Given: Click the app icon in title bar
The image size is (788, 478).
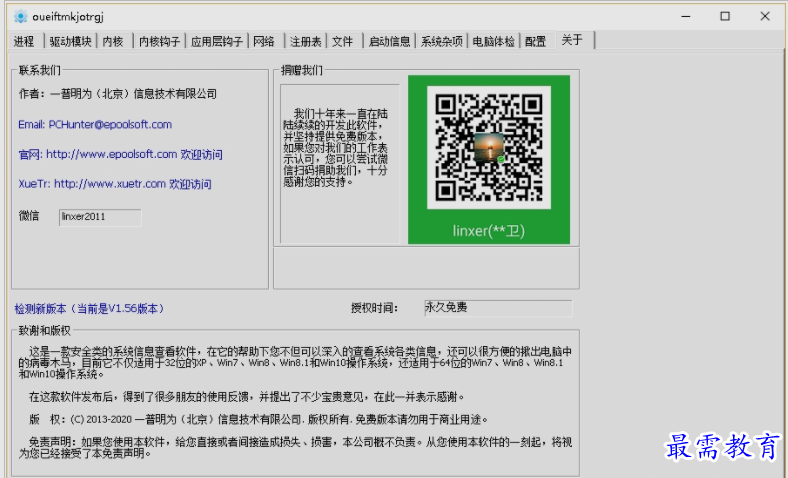Looking at the screenshot, I should pos(21,17).
